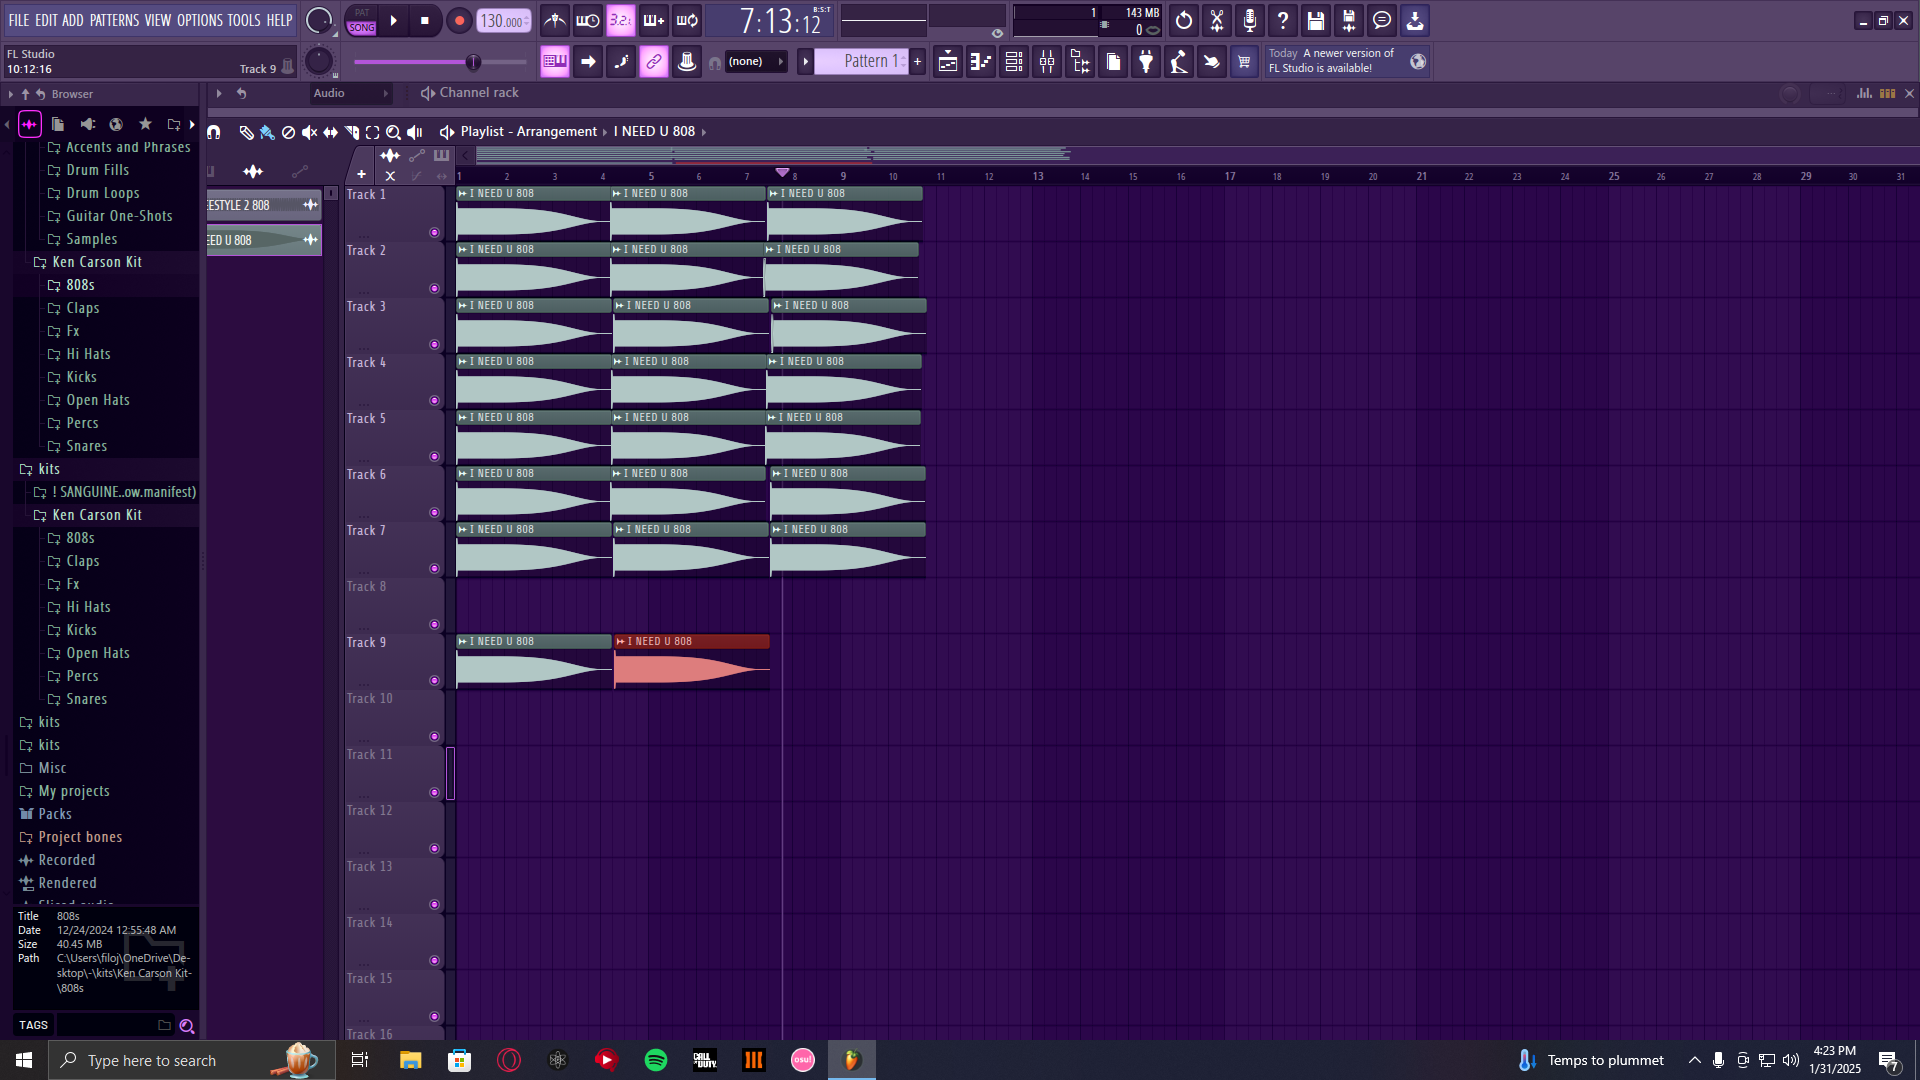
Task: Select the Select tool in playlist toolbar
Action: pyautogui.click(x=372, y=132)
